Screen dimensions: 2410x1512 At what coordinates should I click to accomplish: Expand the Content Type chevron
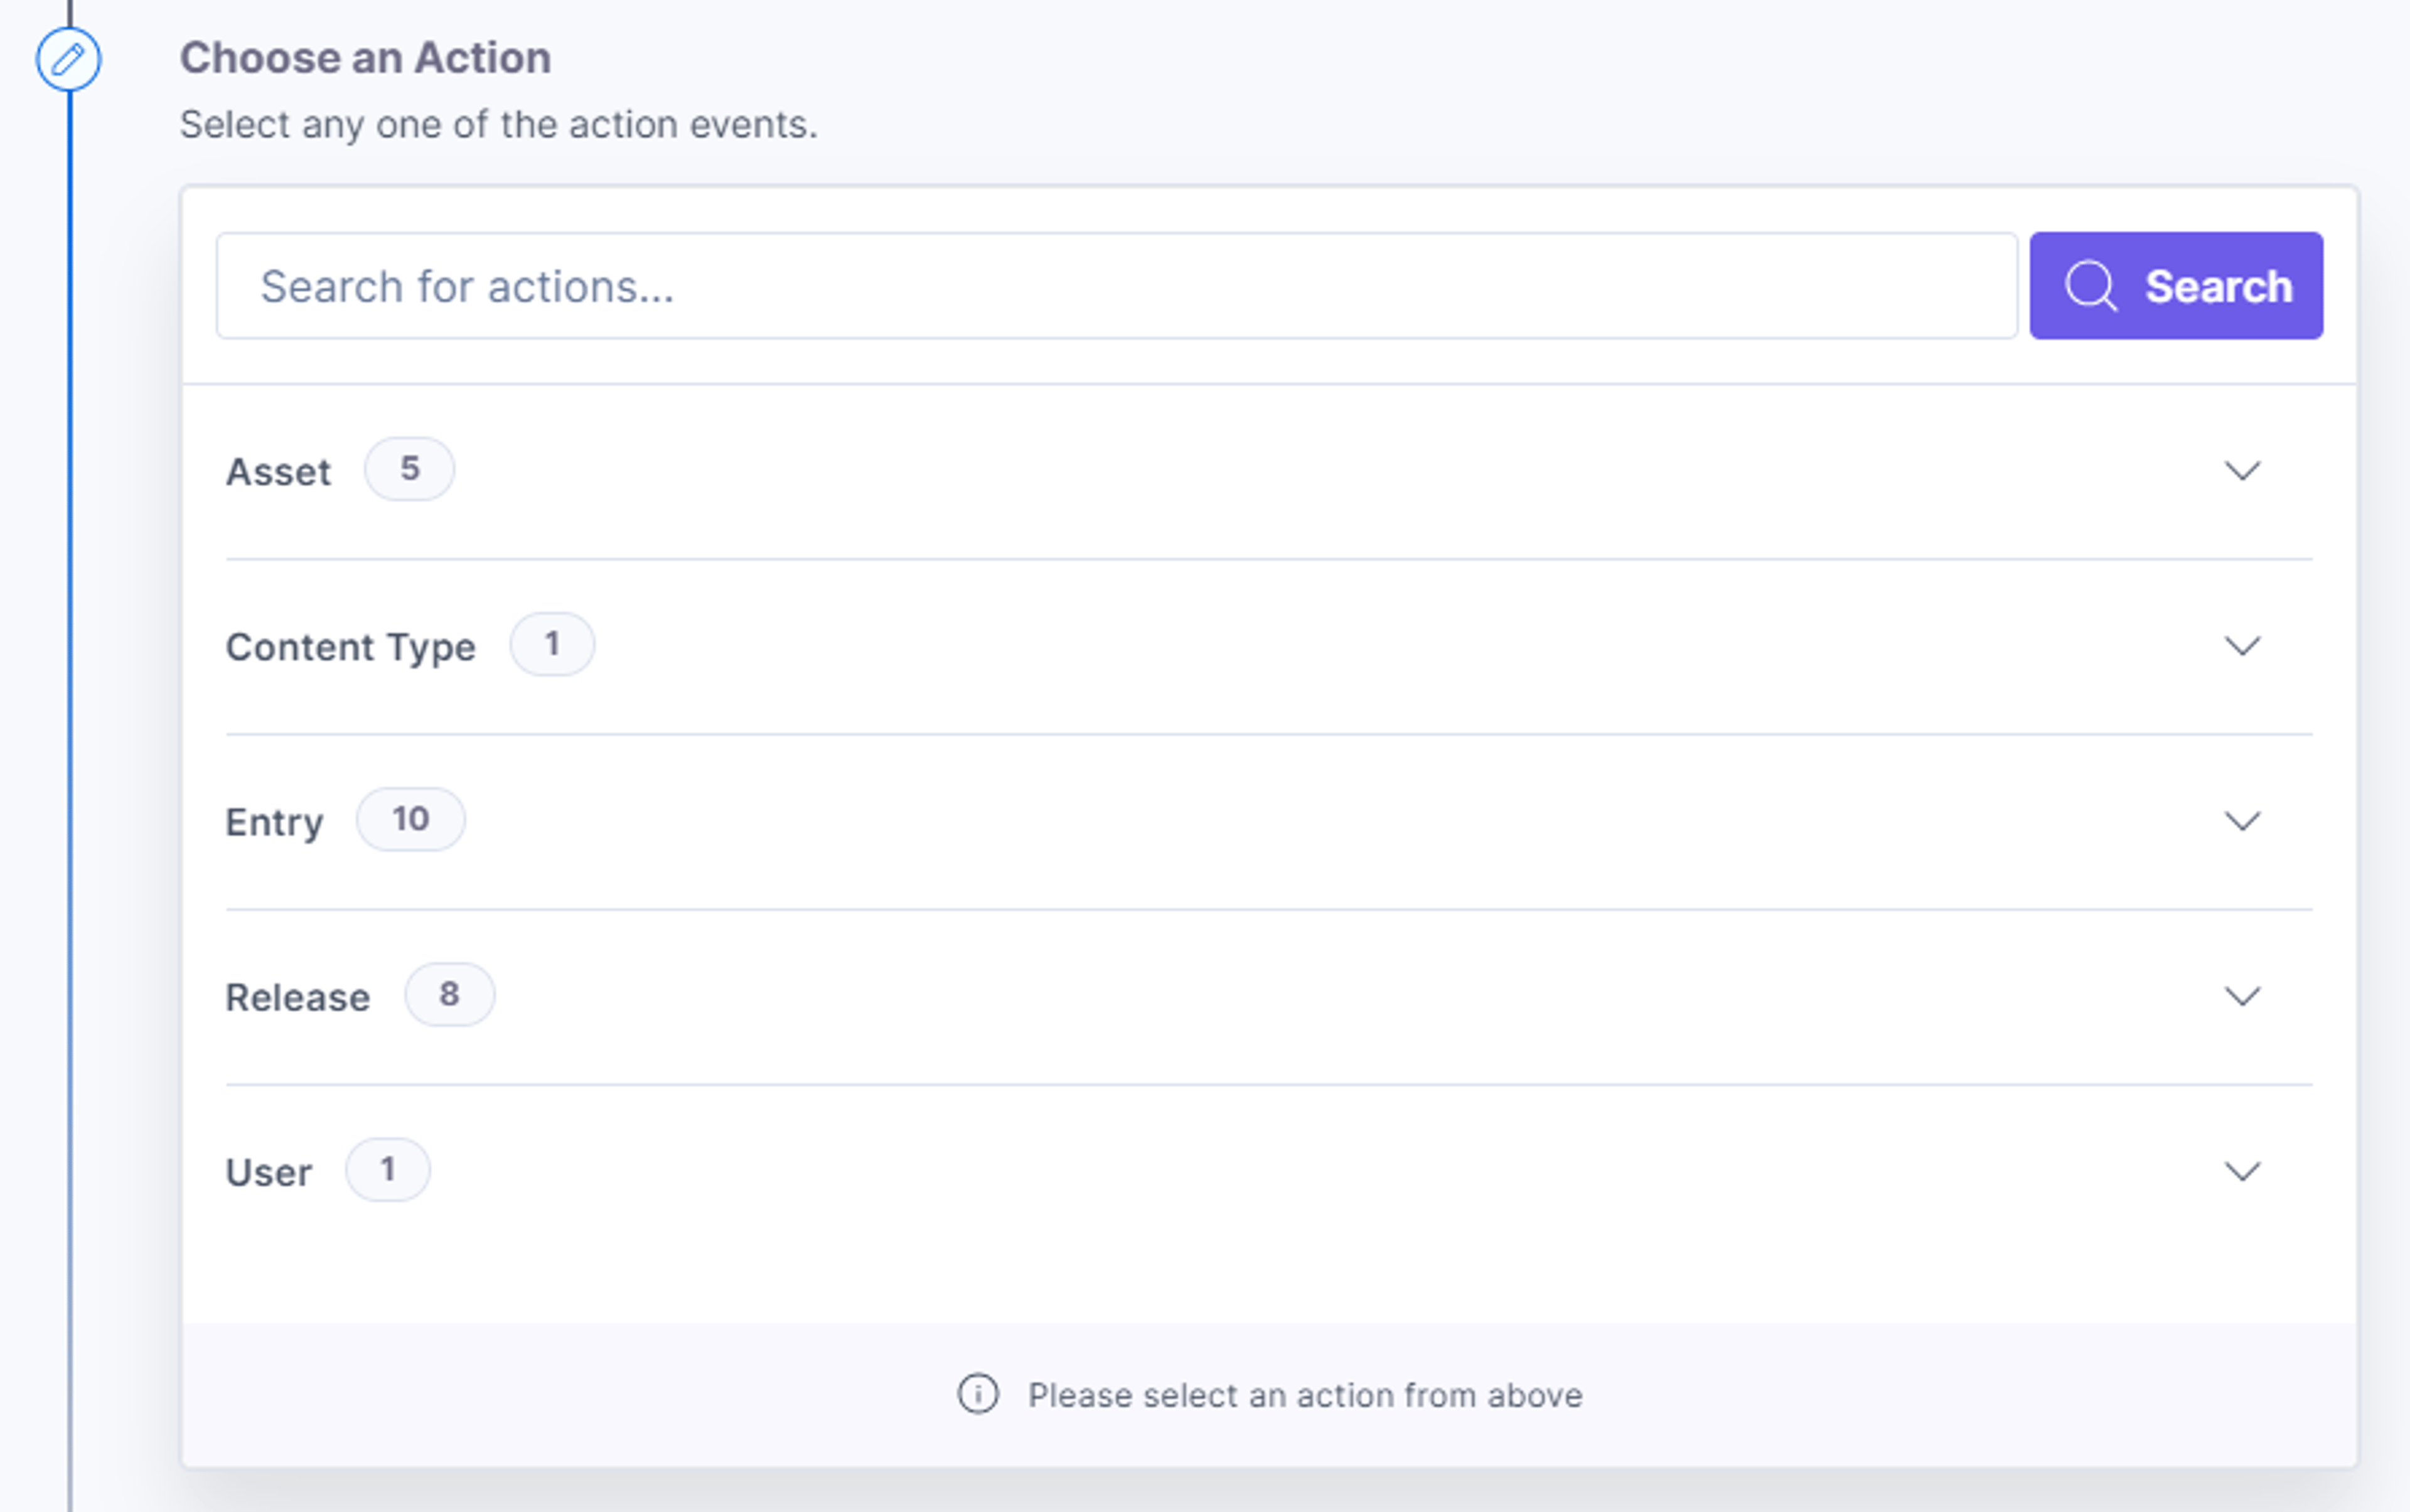click(2242, 645)
